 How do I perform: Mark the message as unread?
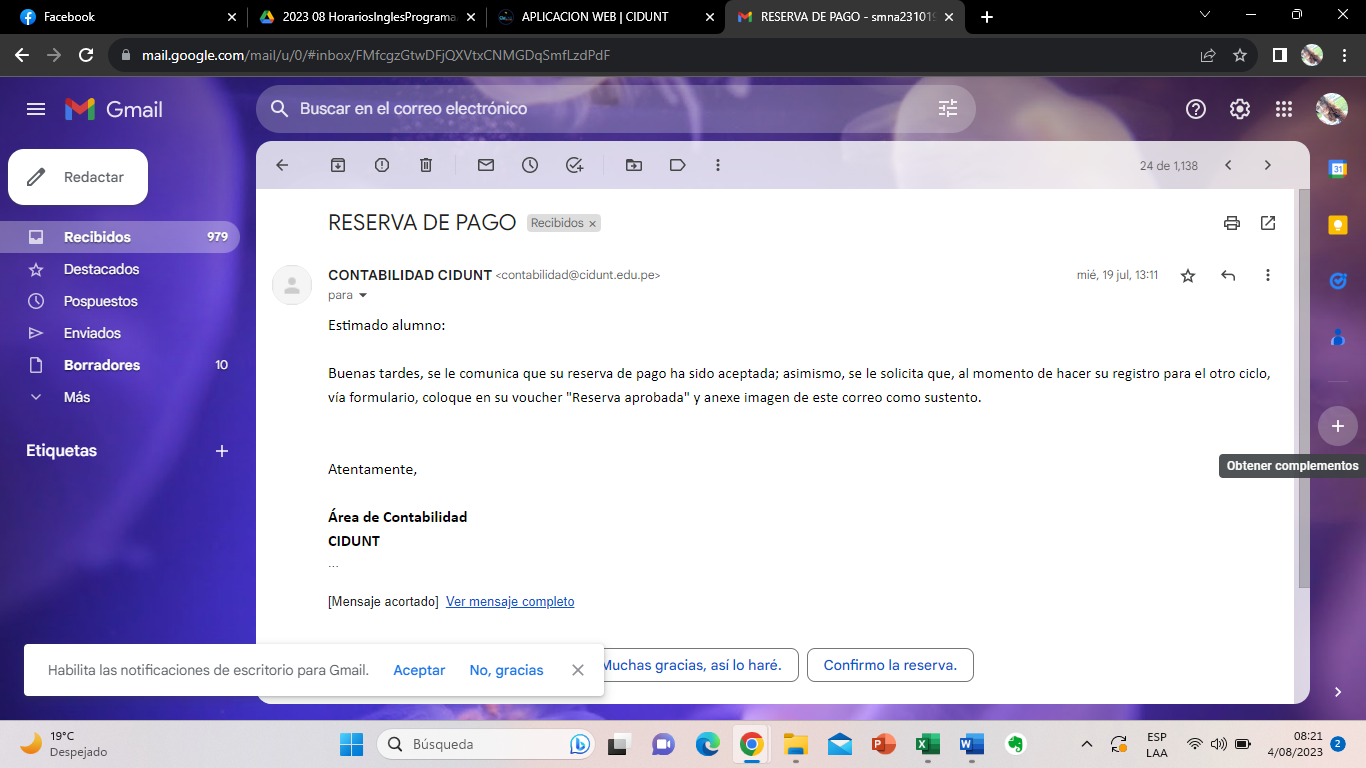click(486, 165)
